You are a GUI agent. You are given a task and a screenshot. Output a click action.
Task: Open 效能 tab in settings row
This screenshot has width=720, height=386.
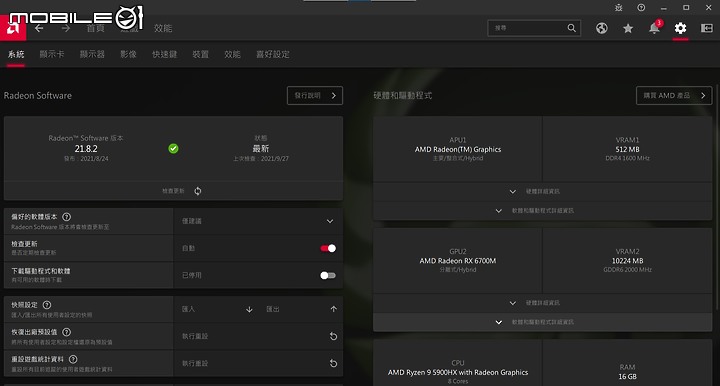[232, 54]
